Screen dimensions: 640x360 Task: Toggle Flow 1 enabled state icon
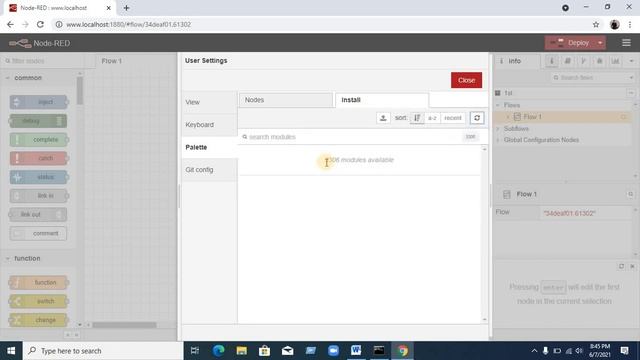click(x=623, y=117)
